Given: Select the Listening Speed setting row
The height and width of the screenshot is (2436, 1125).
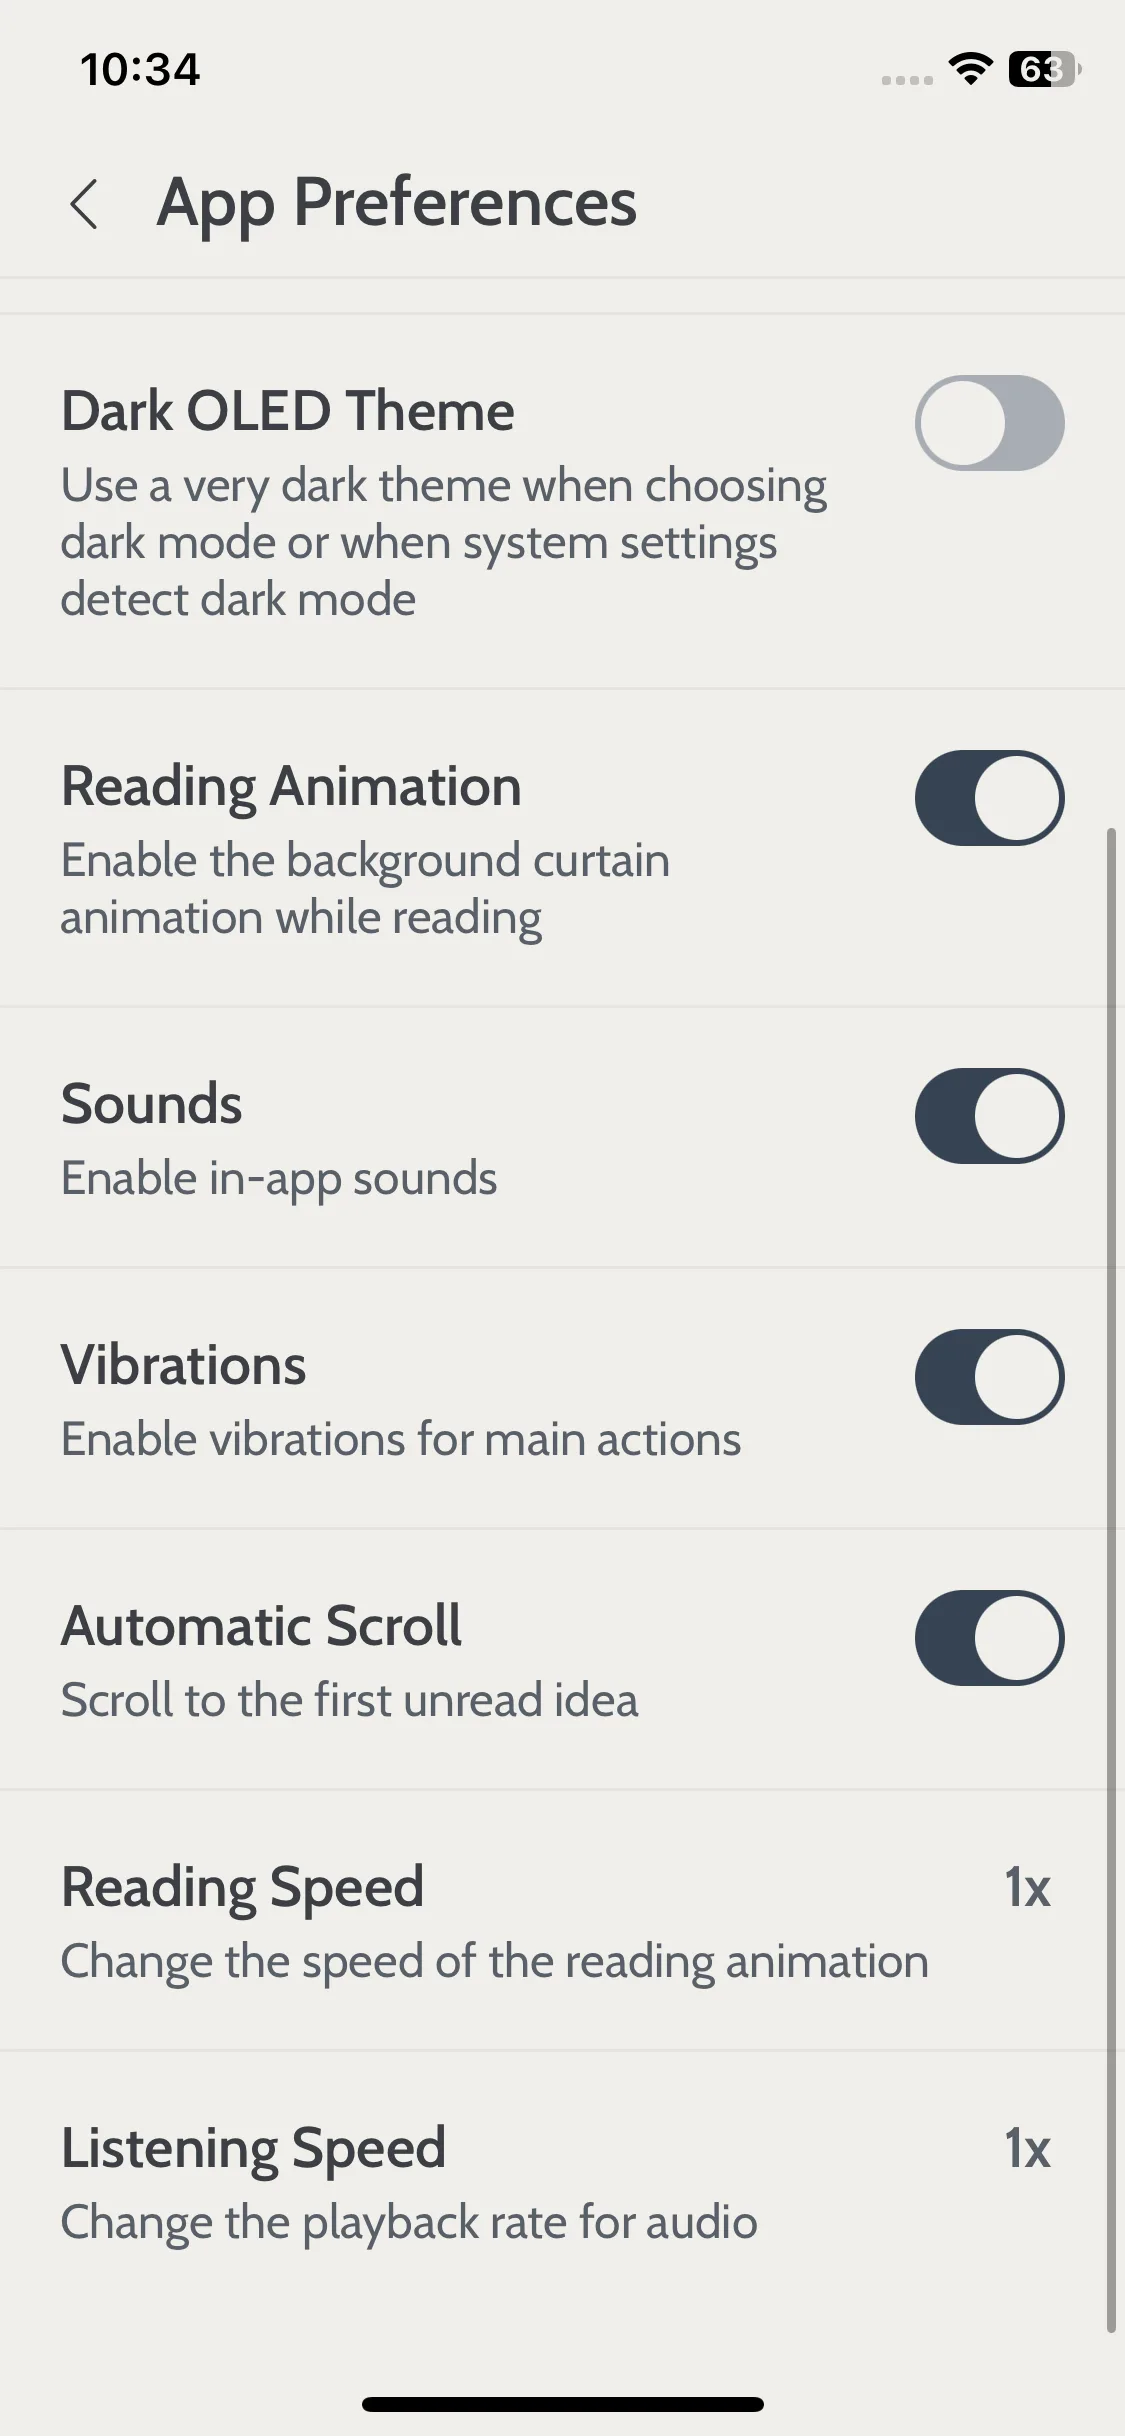Looking at the screenshot, I should [x=556, y=2182].
